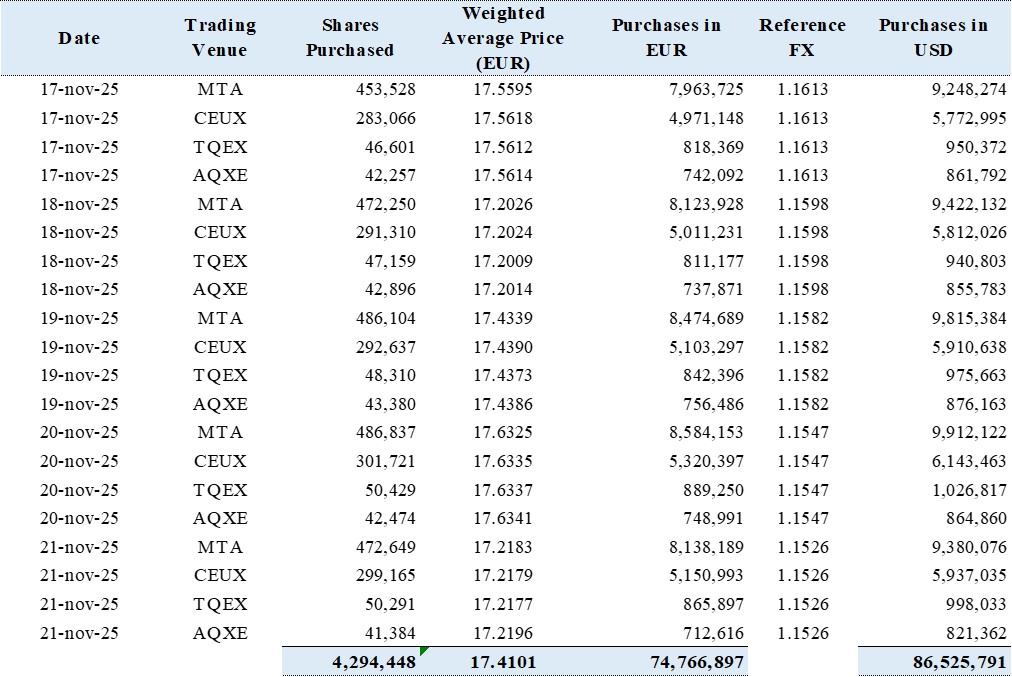Click the shares cell showing 453,528
The width and height of the screenshot is (1012, 677).
[x=385, y=89]
